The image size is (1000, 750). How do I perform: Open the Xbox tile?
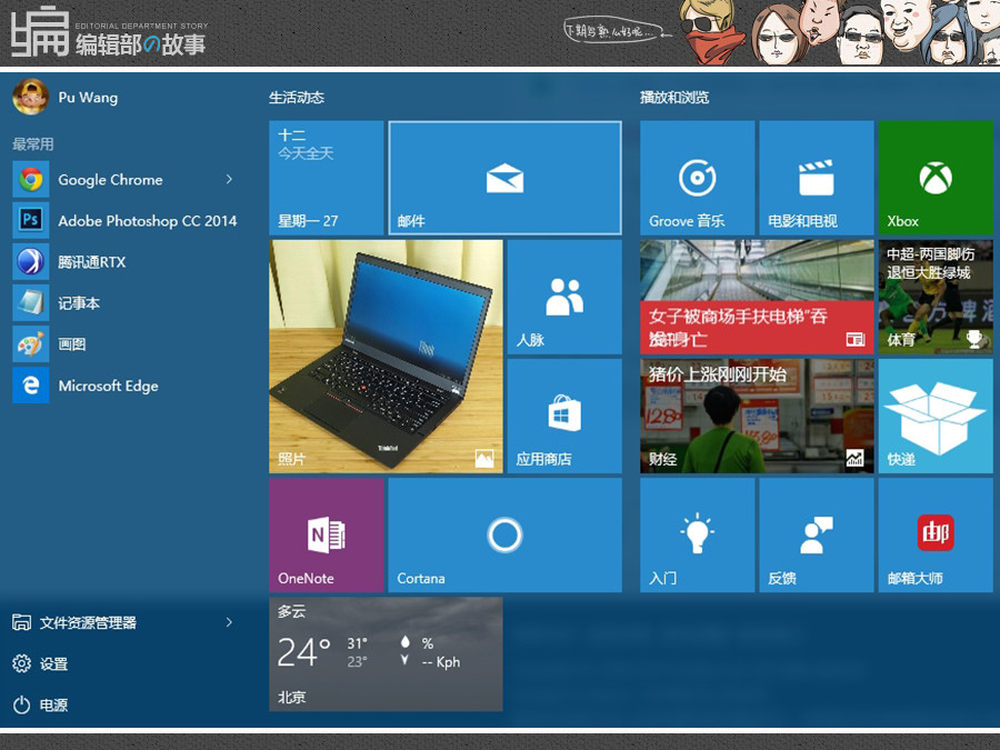[x=935, y=178]
